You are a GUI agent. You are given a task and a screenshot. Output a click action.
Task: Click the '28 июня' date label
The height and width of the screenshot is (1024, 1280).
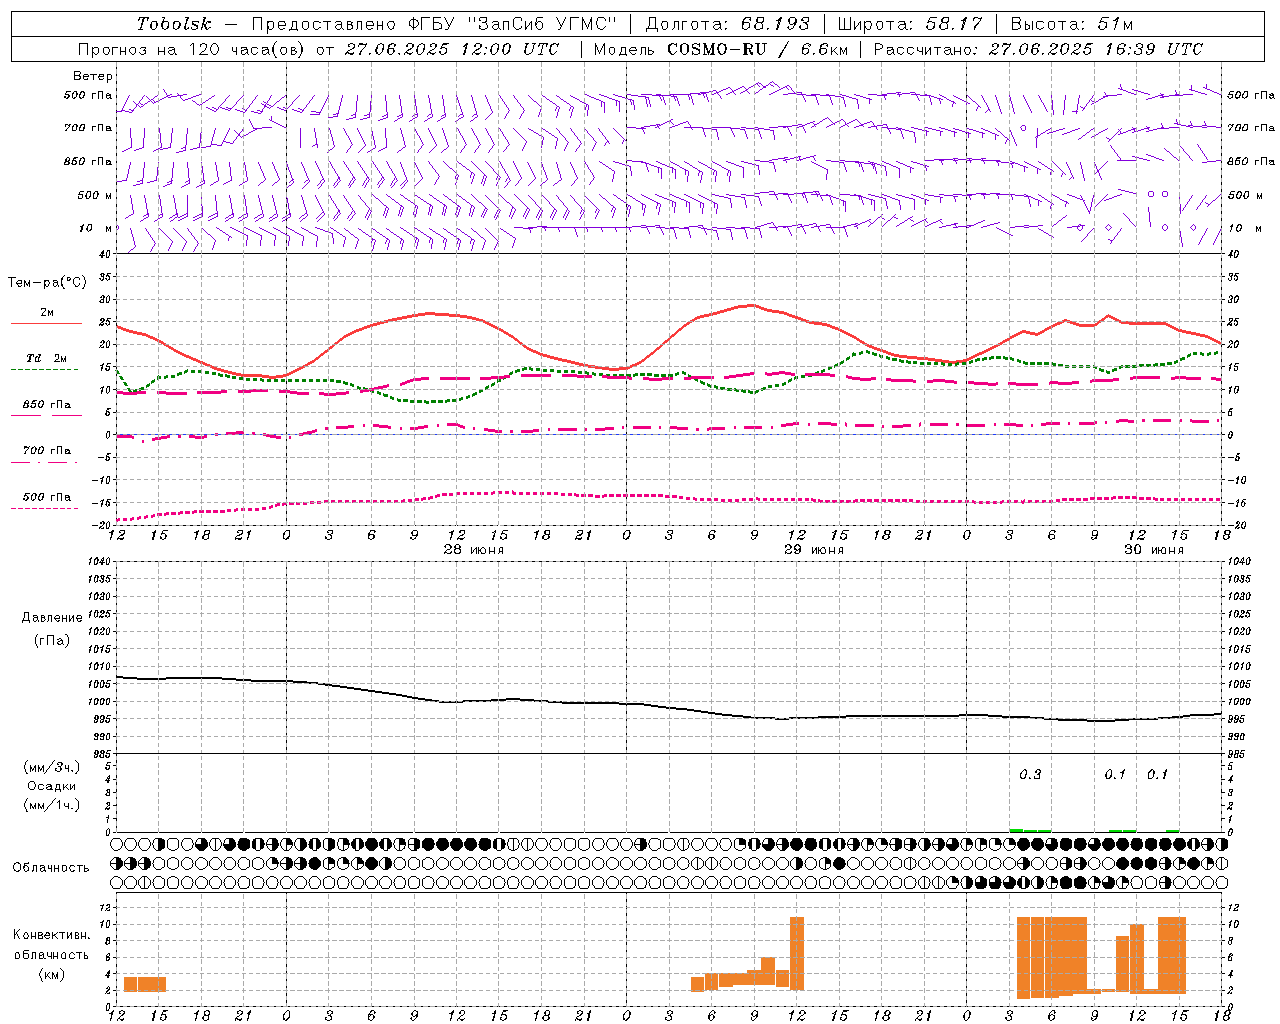(x=474, y=550)
